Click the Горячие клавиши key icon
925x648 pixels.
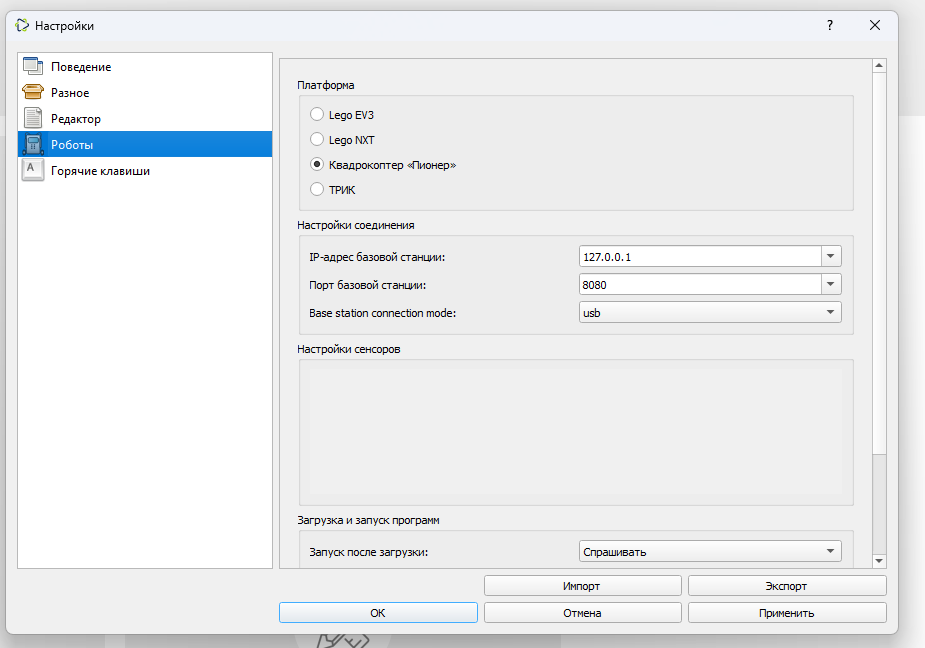pyautogui.click(x=33, y=170)
